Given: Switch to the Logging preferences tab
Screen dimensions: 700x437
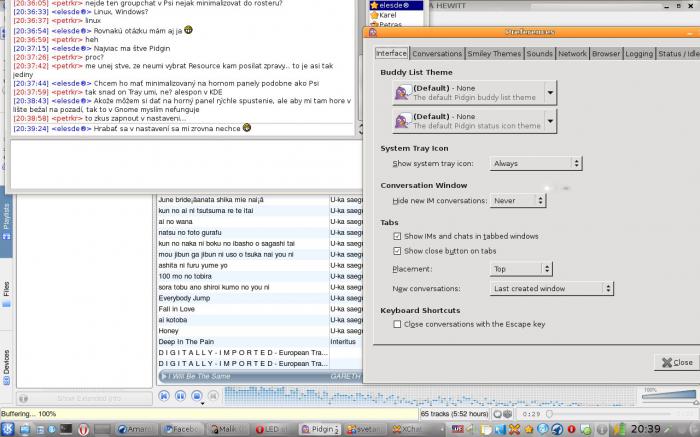Looking at the screenshot, I should 639,54.
